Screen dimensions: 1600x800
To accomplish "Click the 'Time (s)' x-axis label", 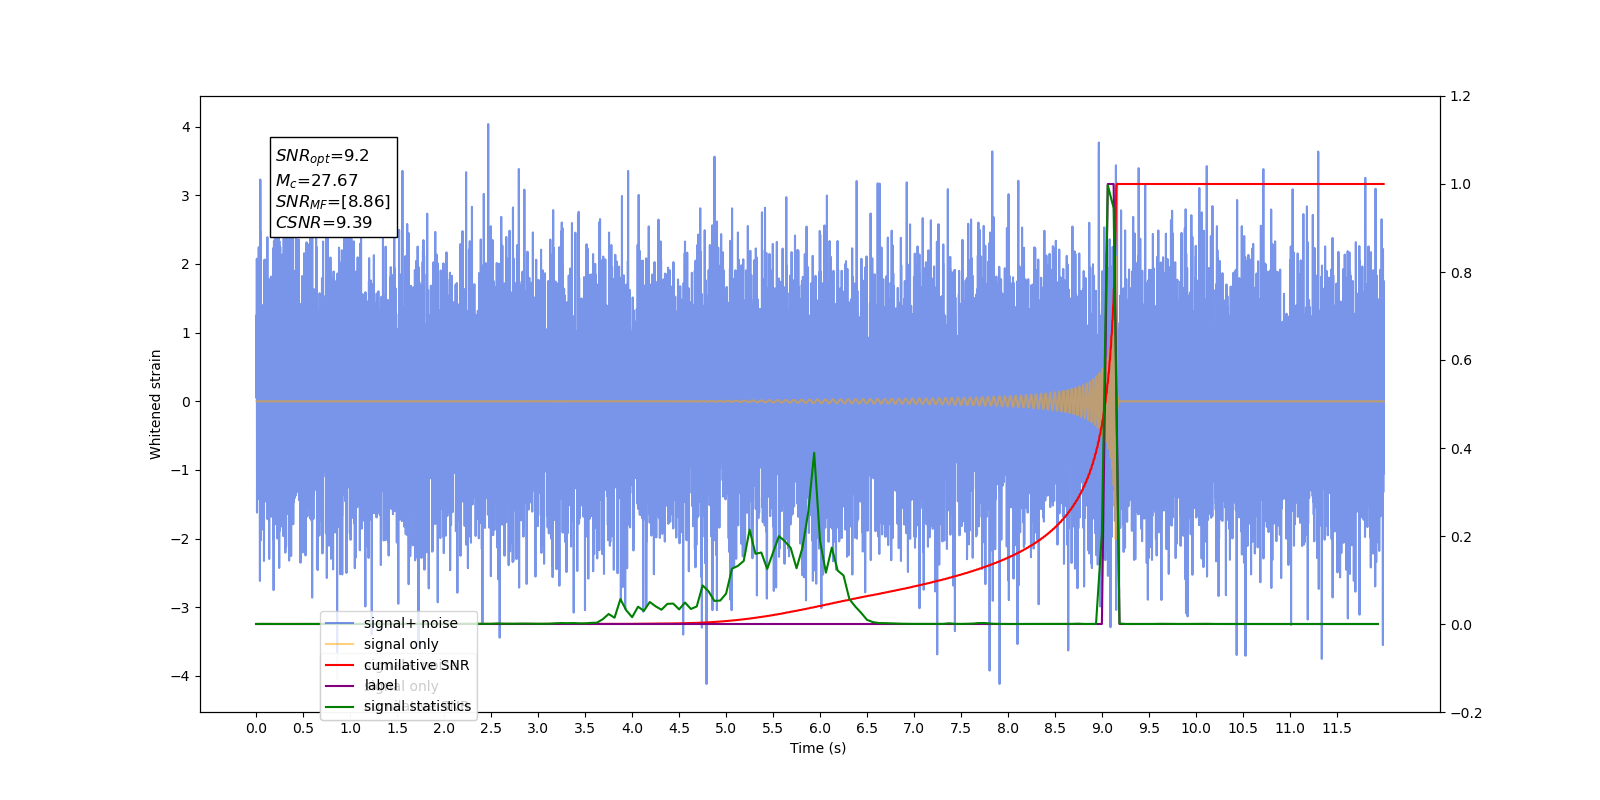I will pyautogui.click(x=818, y=748).
